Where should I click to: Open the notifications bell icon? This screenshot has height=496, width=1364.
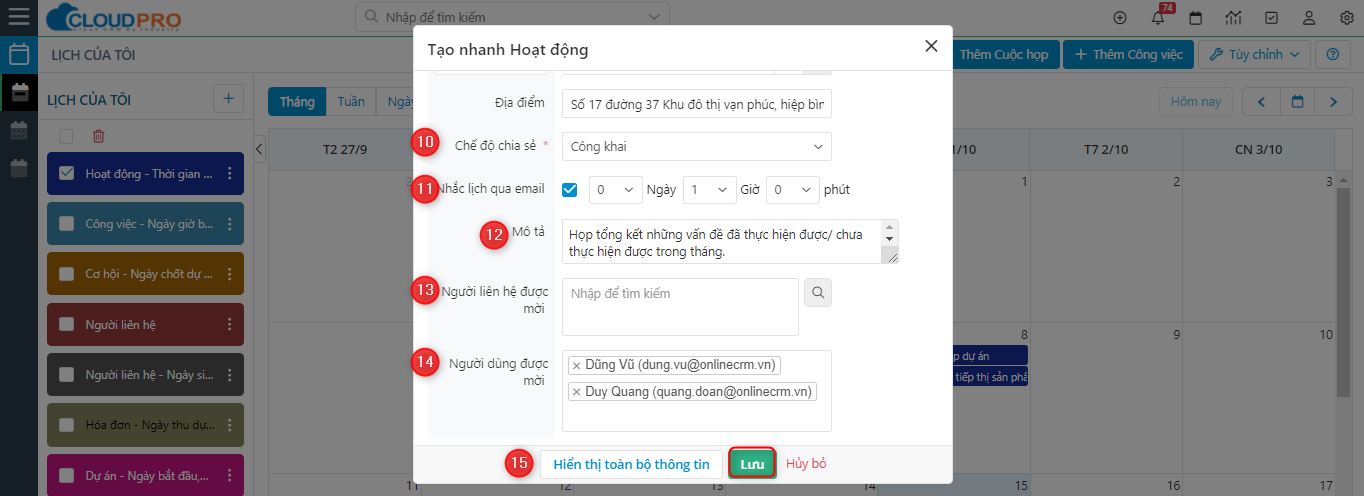(x=1158, y=18)
